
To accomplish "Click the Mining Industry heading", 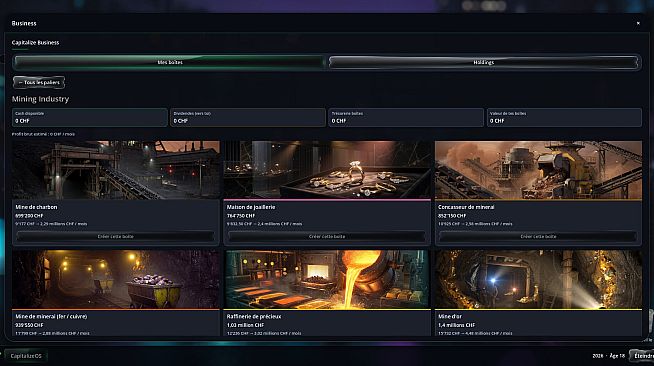I will tap(40, 99).
